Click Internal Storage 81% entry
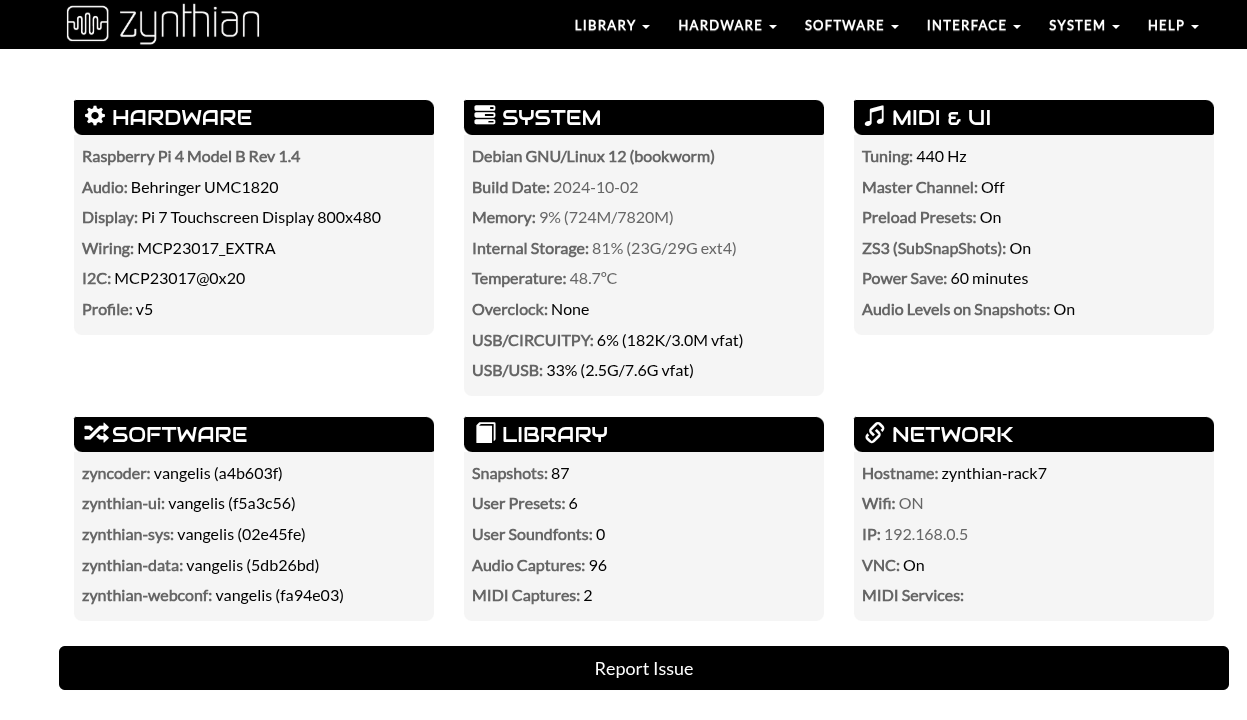Viewport: 1247px width, 720px height. point(604,248)
